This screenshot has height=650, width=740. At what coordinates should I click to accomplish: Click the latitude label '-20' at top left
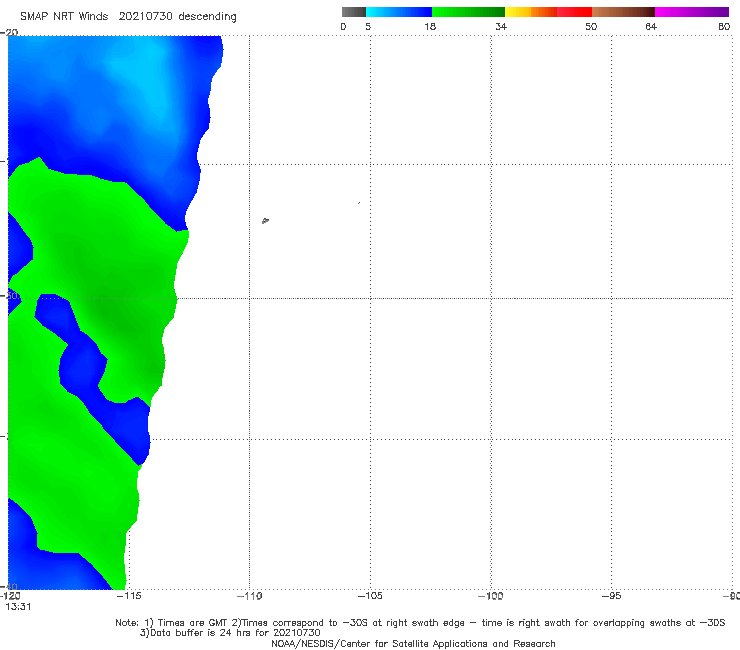click(x=9, y=32)
